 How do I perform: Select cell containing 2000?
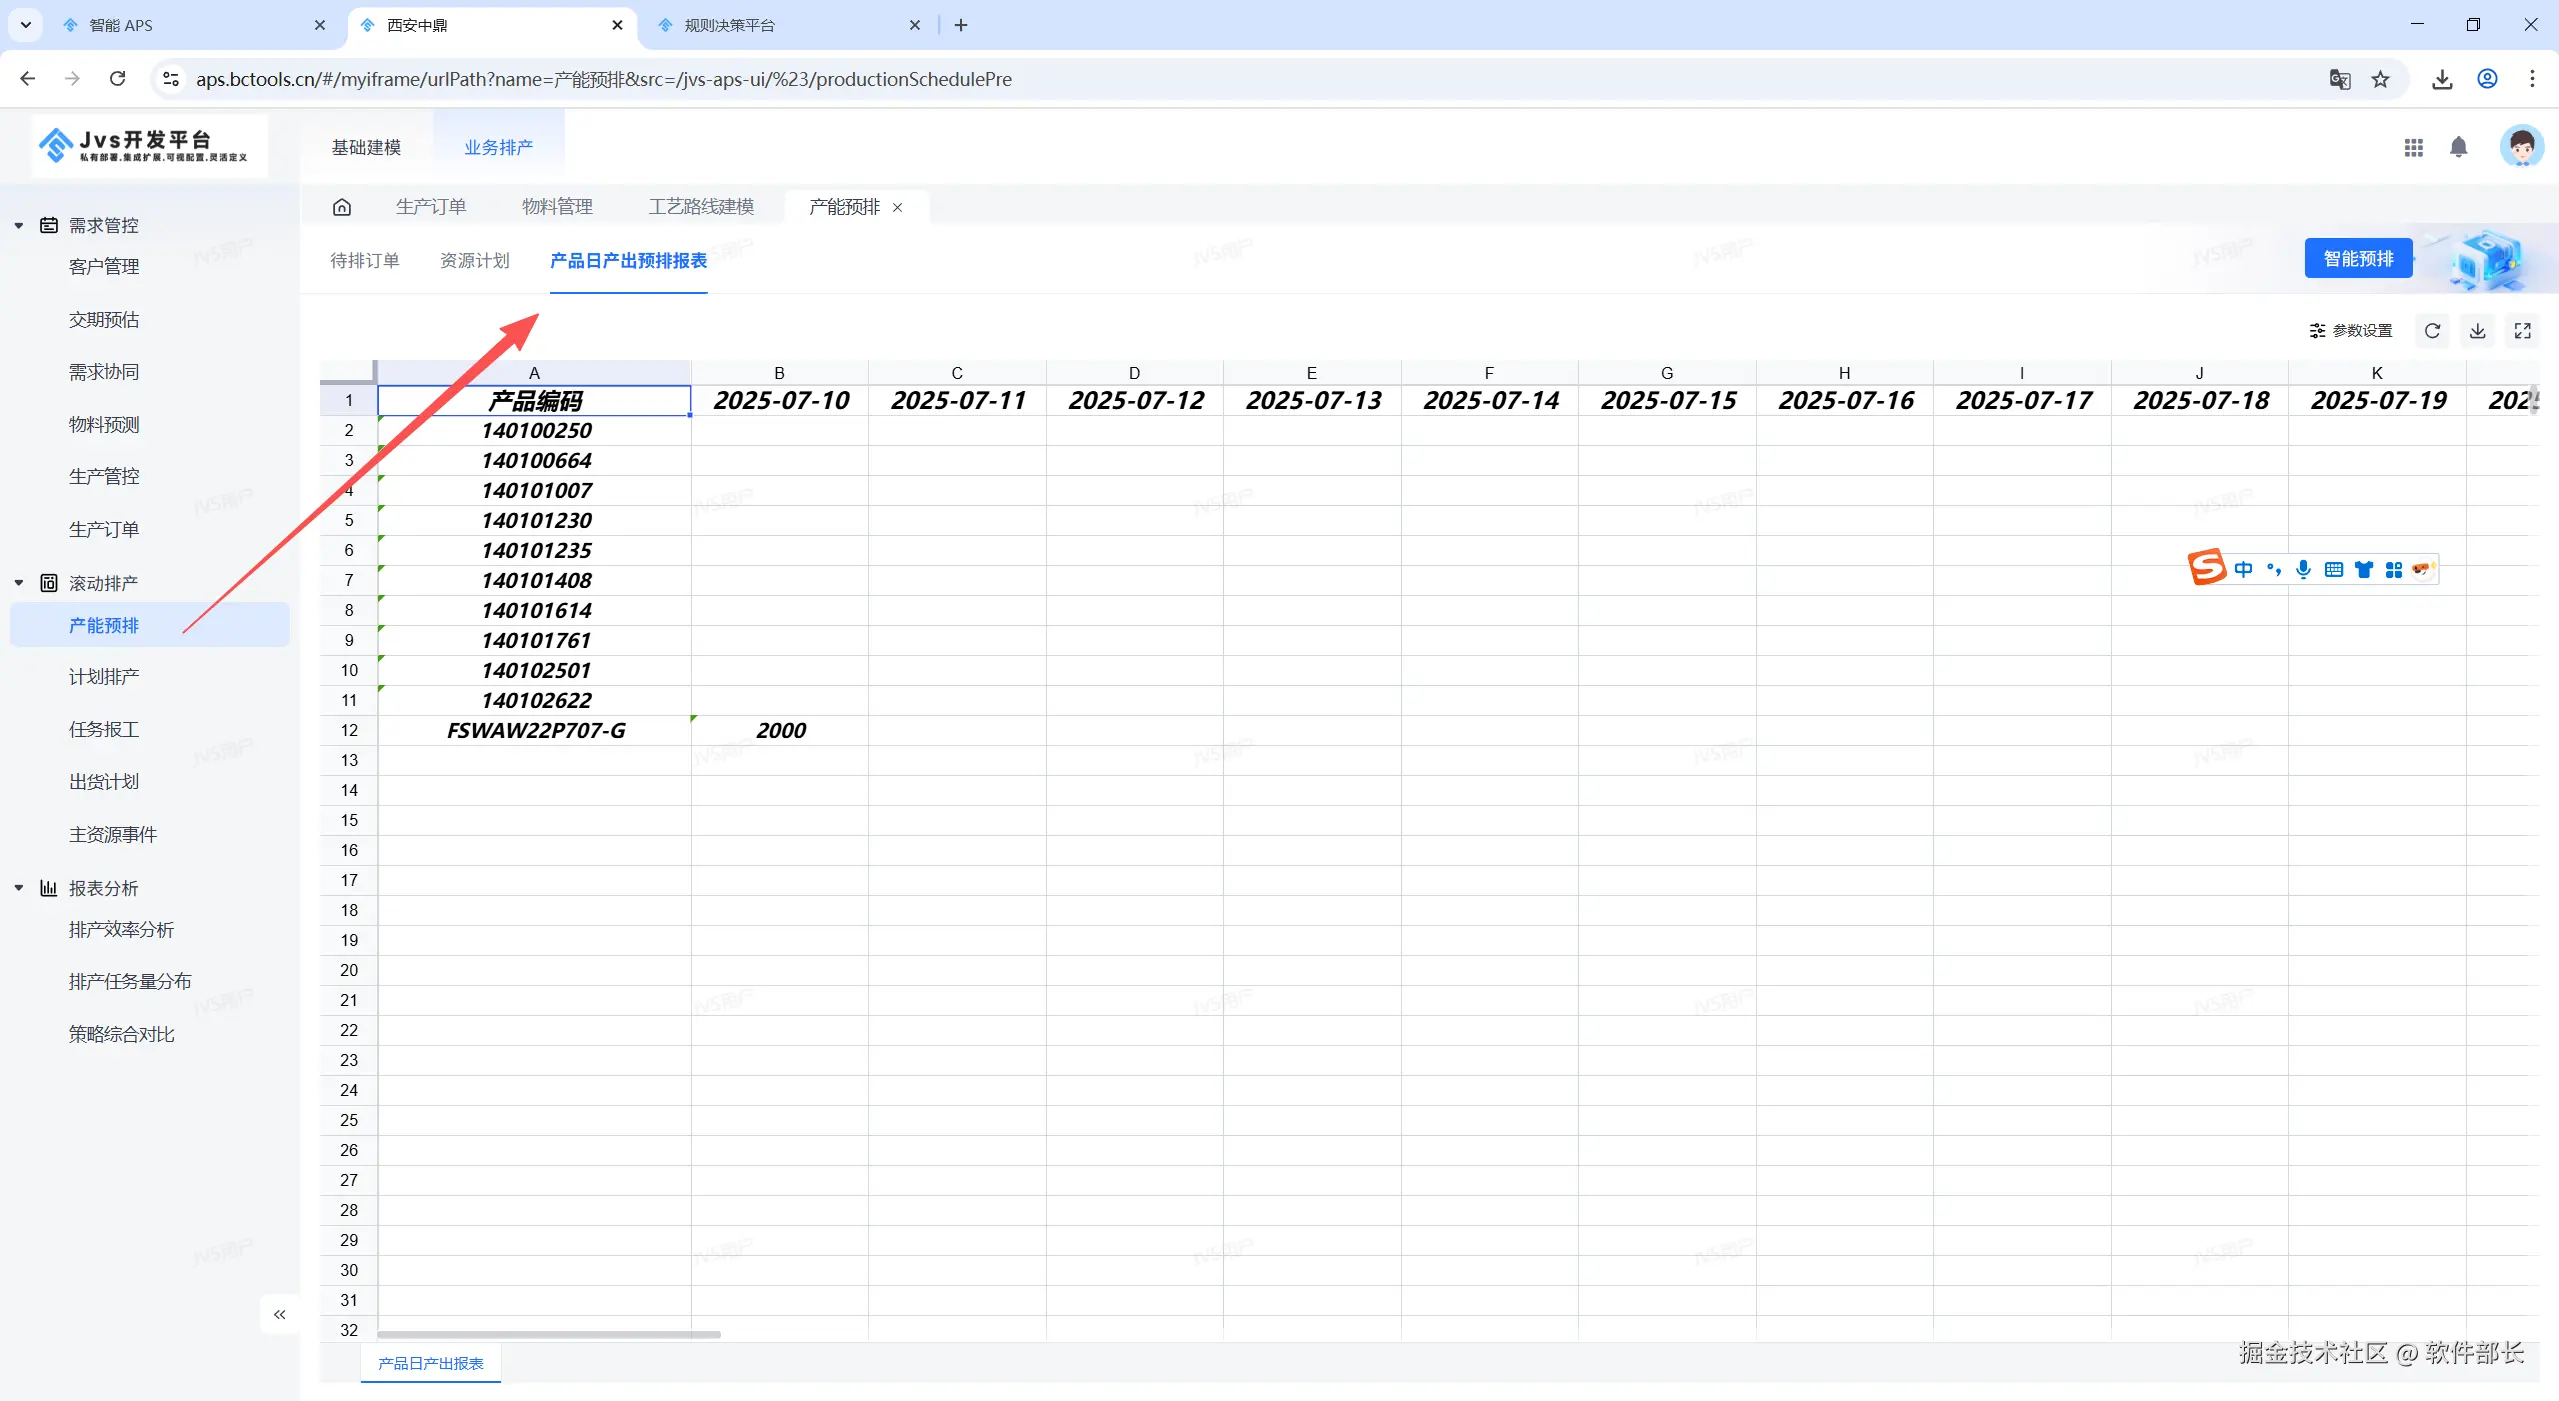(780, 731)
